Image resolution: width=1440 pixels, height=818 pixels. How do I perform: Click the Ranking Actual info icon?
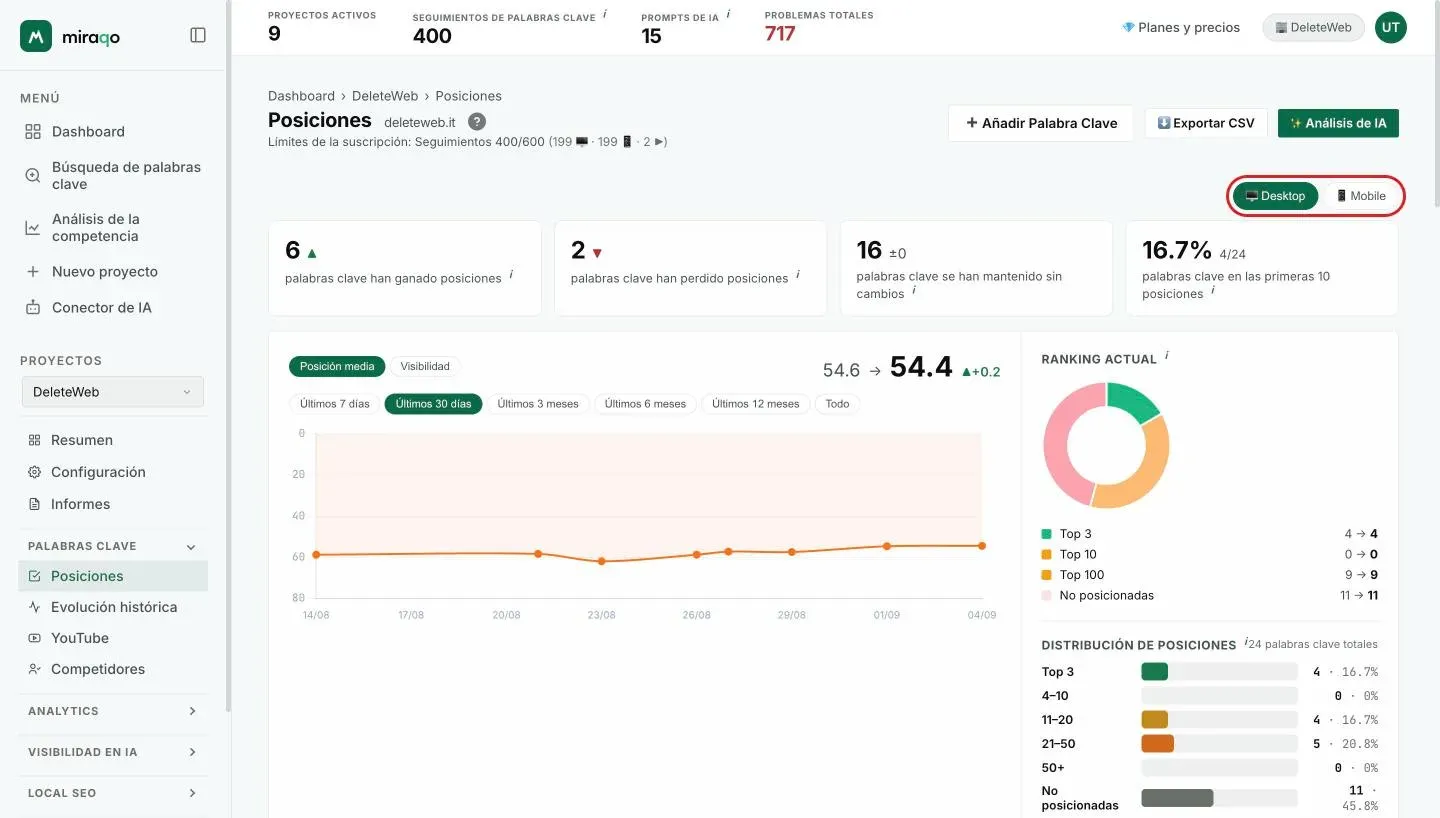tap(1167, 355)
